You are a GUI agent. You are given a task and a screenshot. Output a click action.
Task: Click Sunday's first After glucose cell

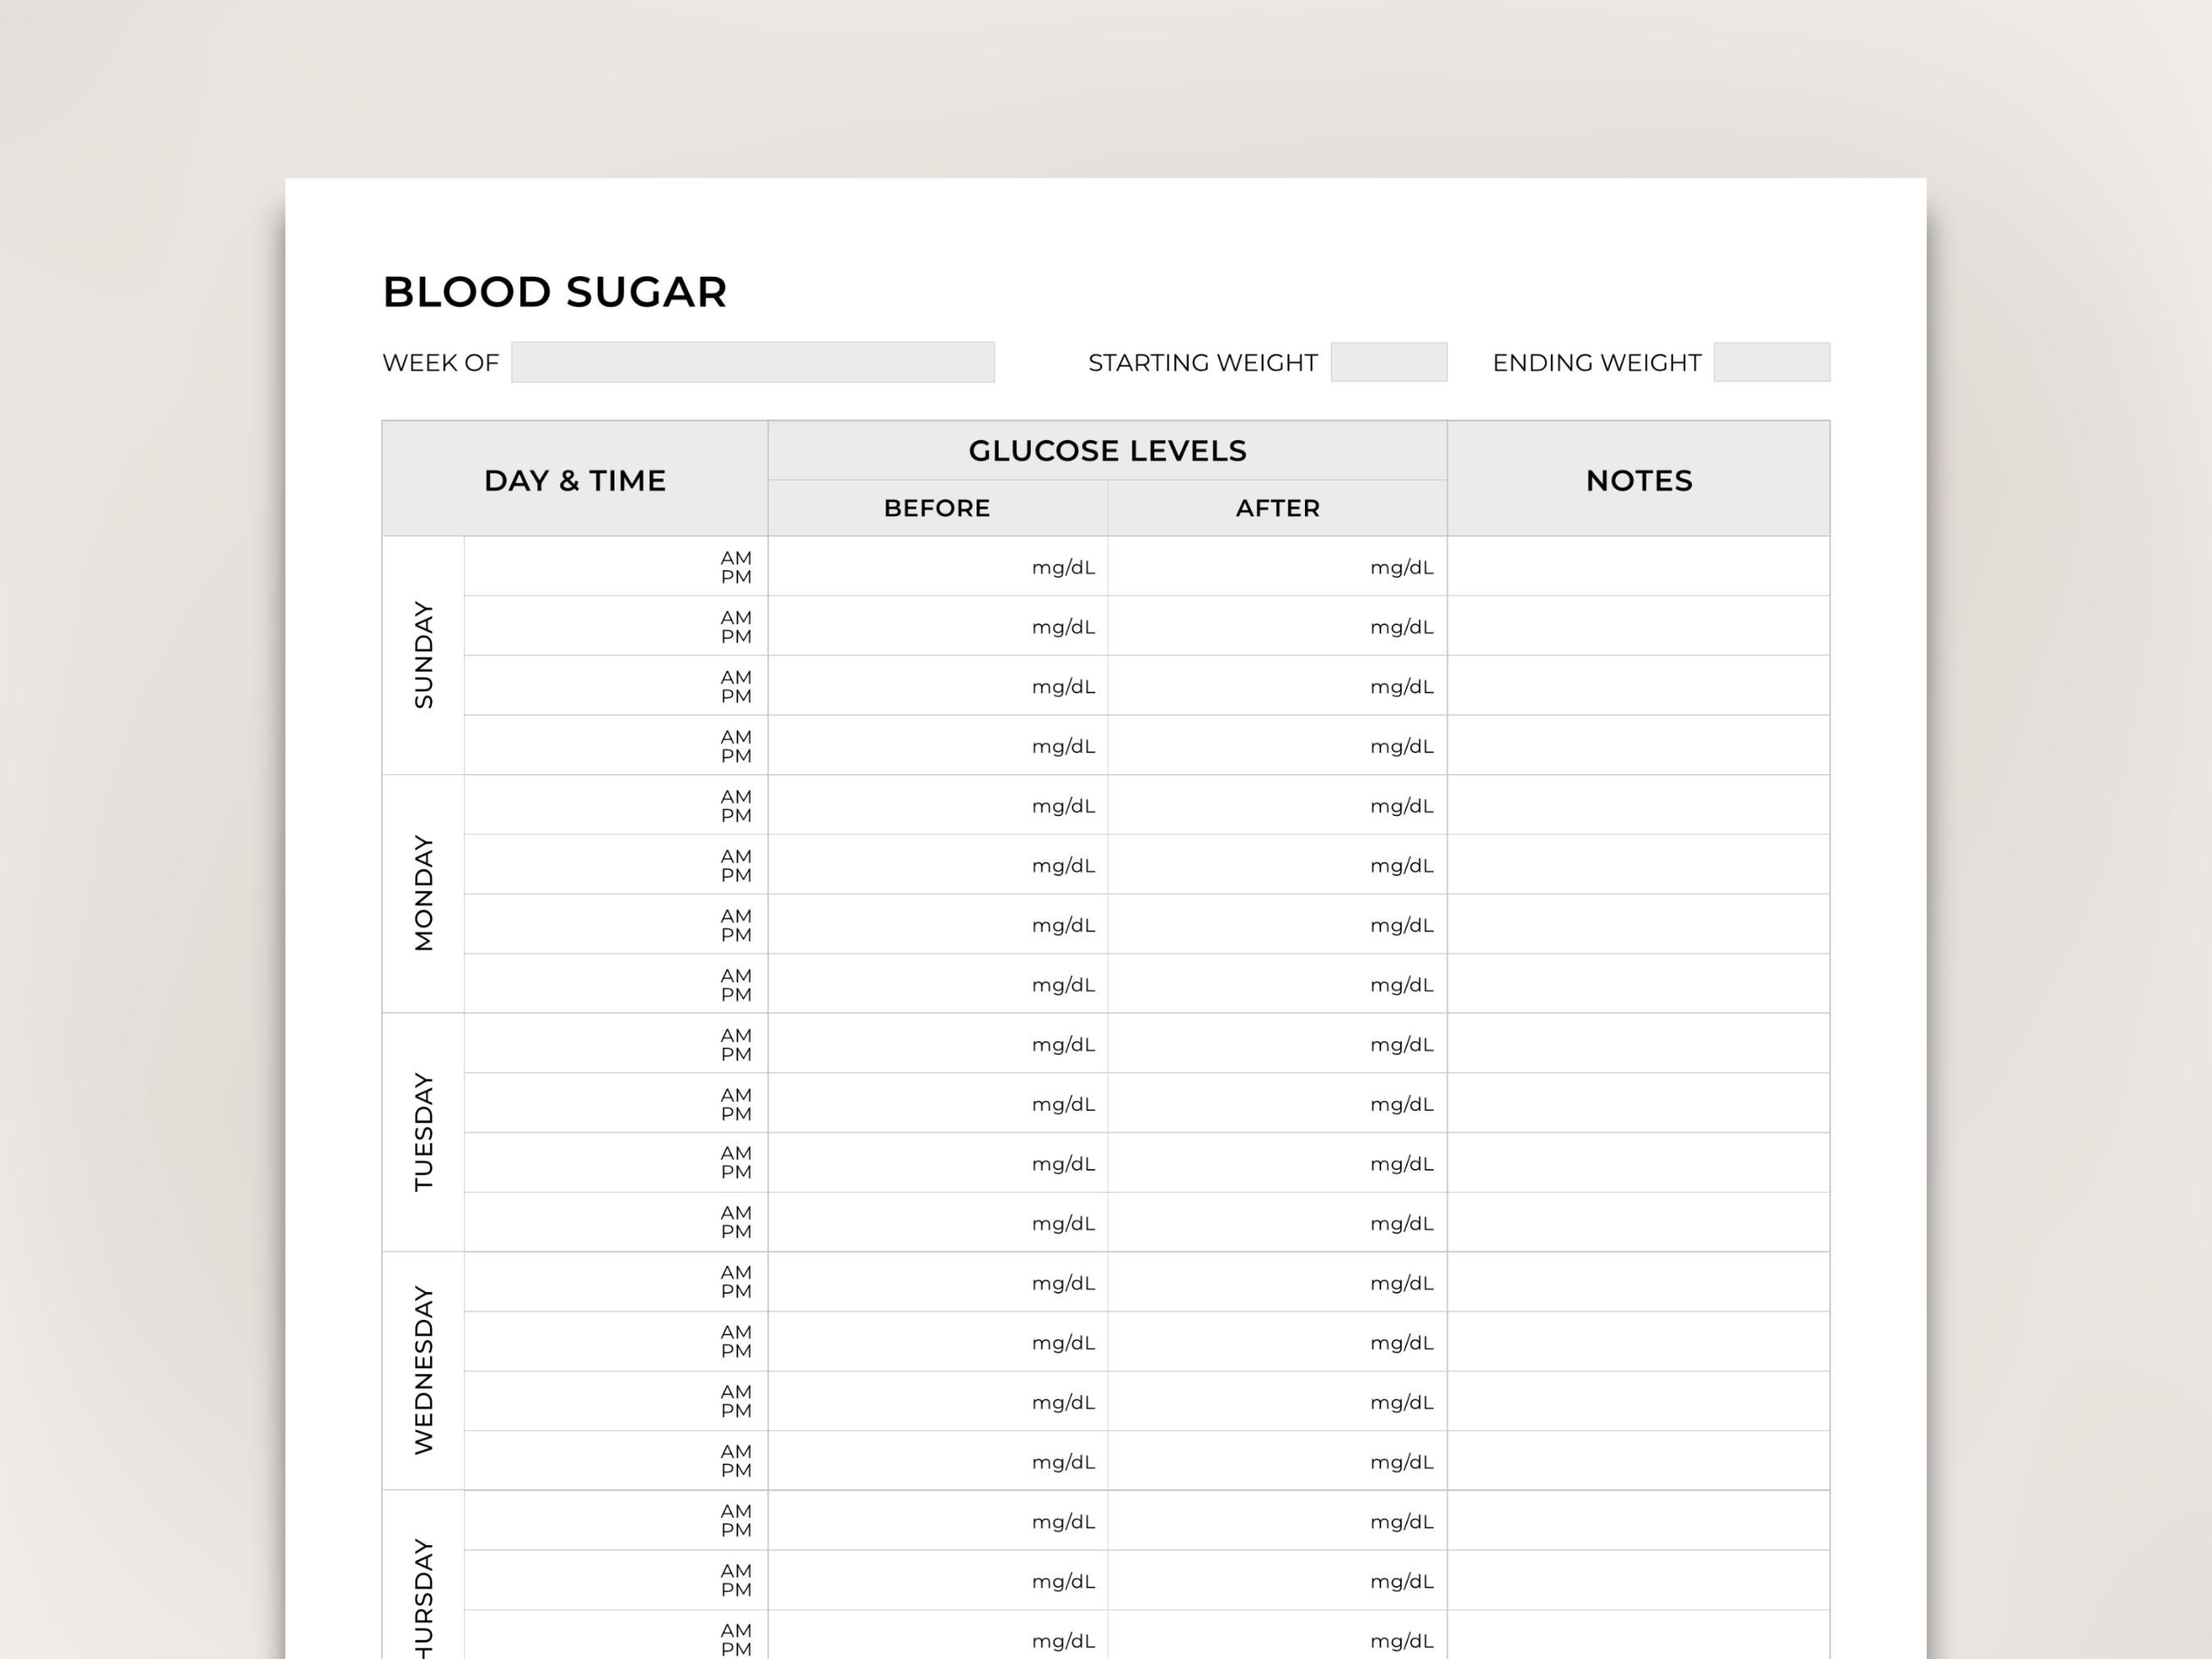point(1278,566)
